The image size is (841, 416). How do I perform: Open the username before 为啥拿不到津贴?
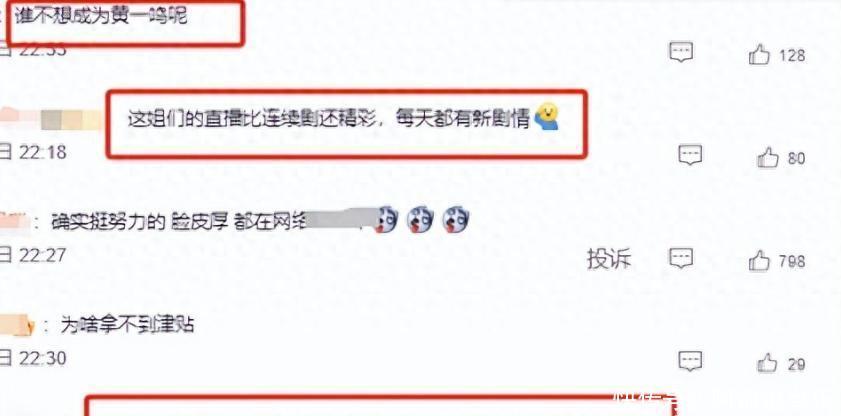pos(16,325)
